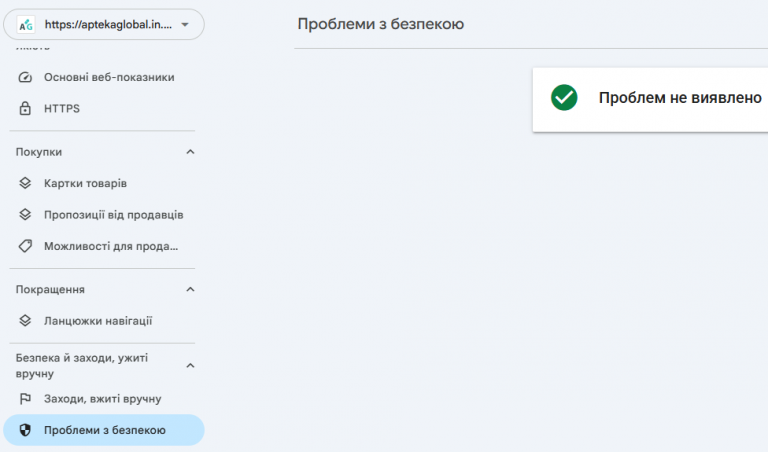
Task: Click the Покупки section header text
Action: point(39,152)
